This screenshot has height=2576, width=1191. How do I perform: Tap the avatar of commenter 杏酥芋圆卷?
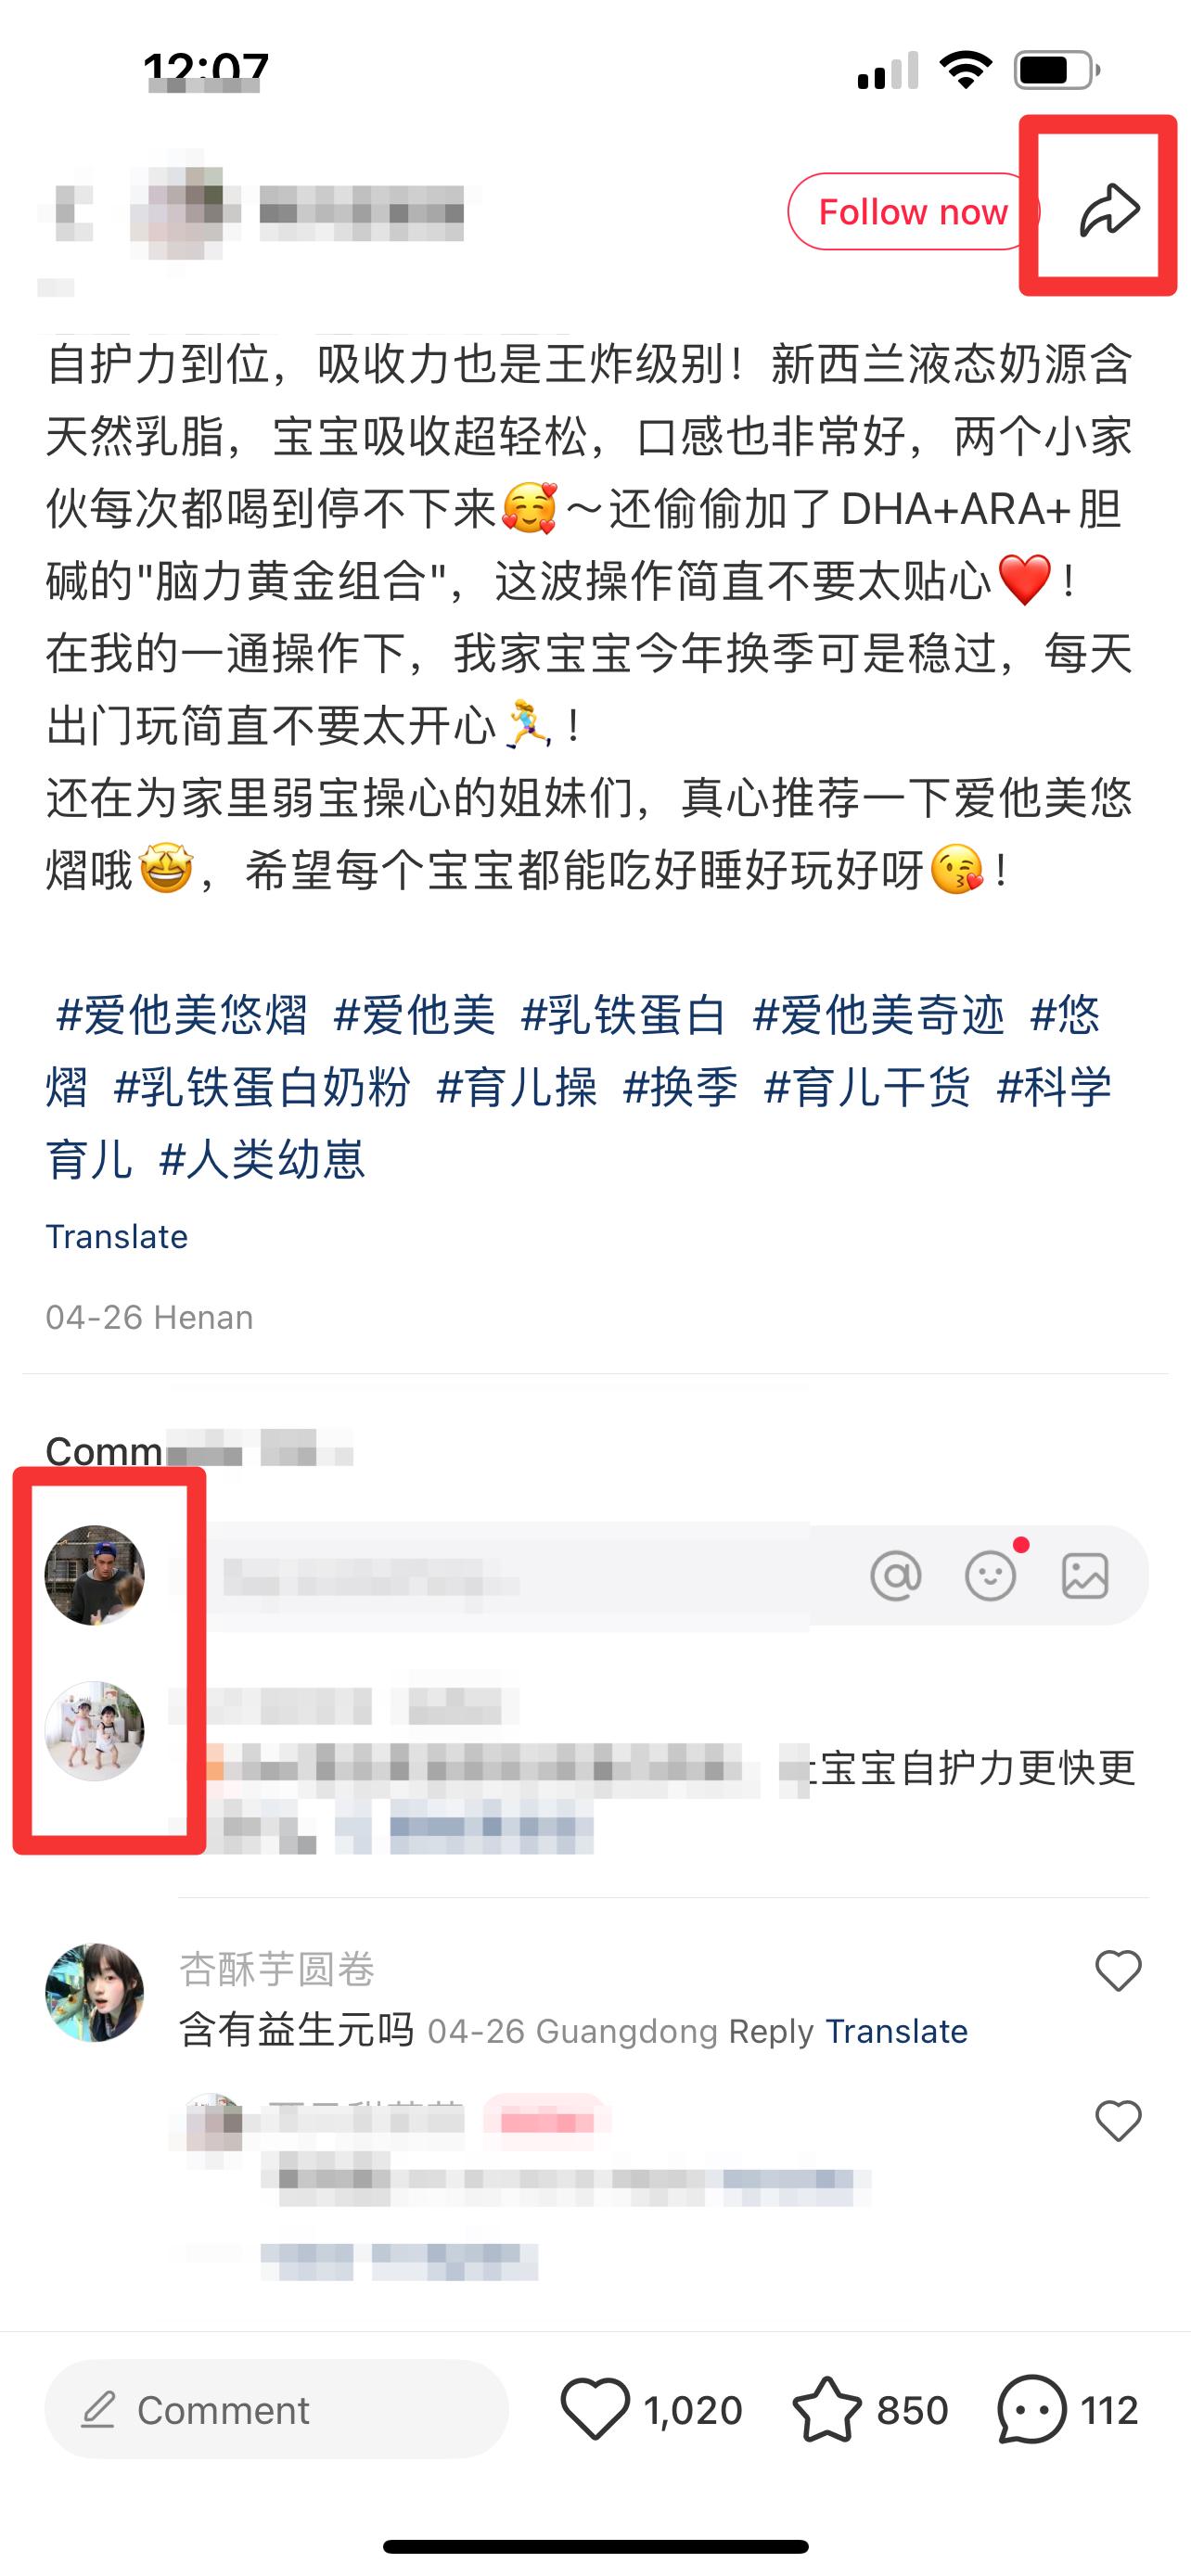95,1992
